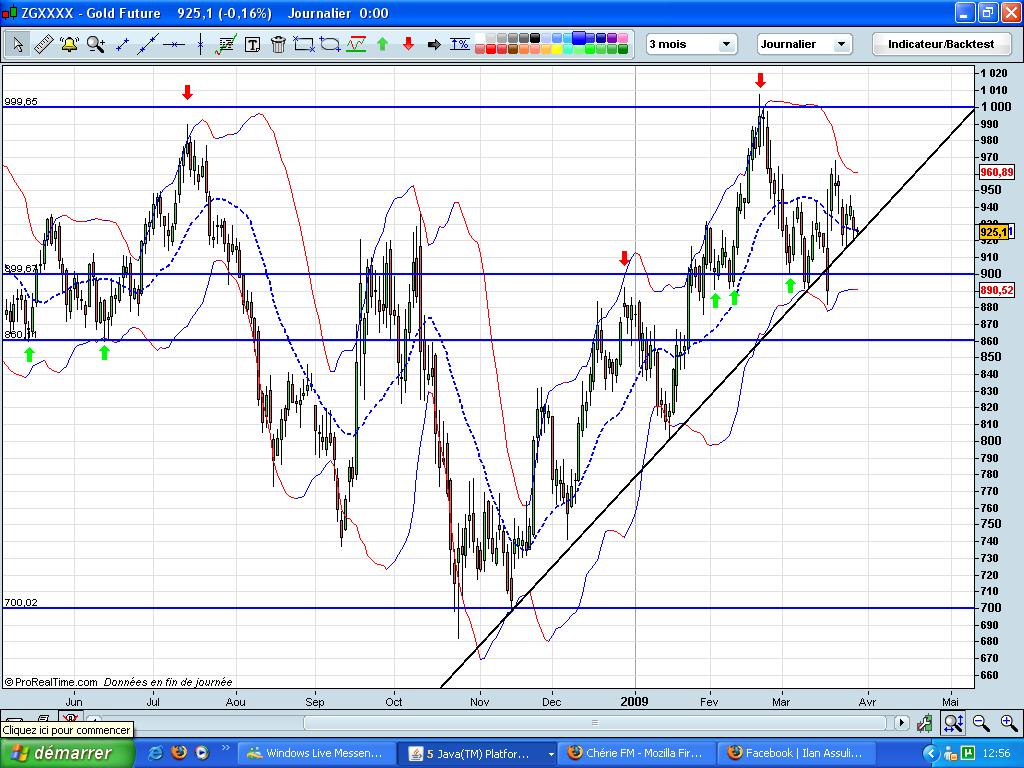Click right arrow of horizontal scrollbar
Image resolution: width=1024 pixels, height=768 pixels.
(902, 722)
